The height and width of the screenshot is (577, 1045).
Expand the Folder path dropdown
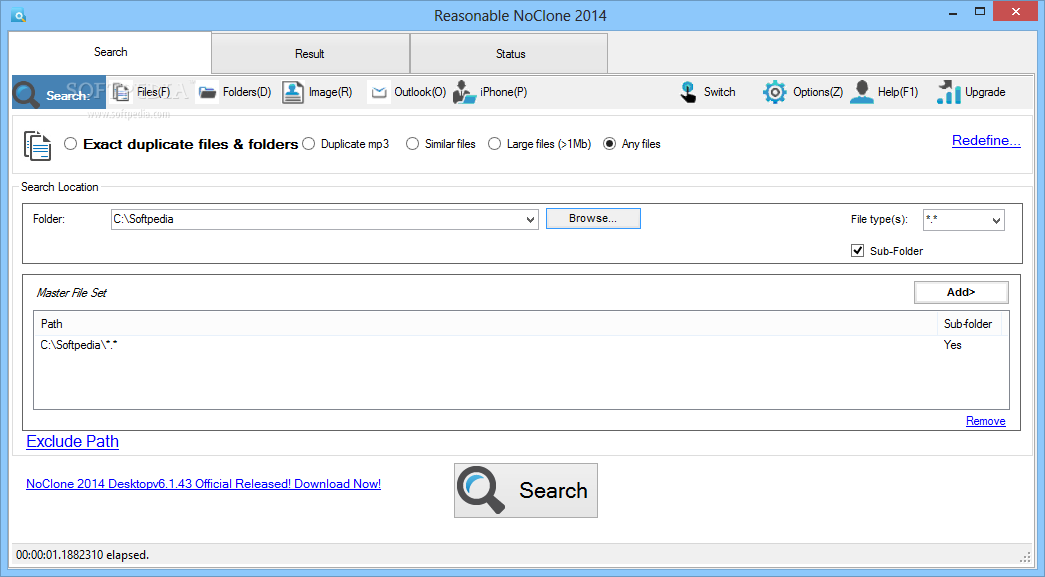point(530,219)
